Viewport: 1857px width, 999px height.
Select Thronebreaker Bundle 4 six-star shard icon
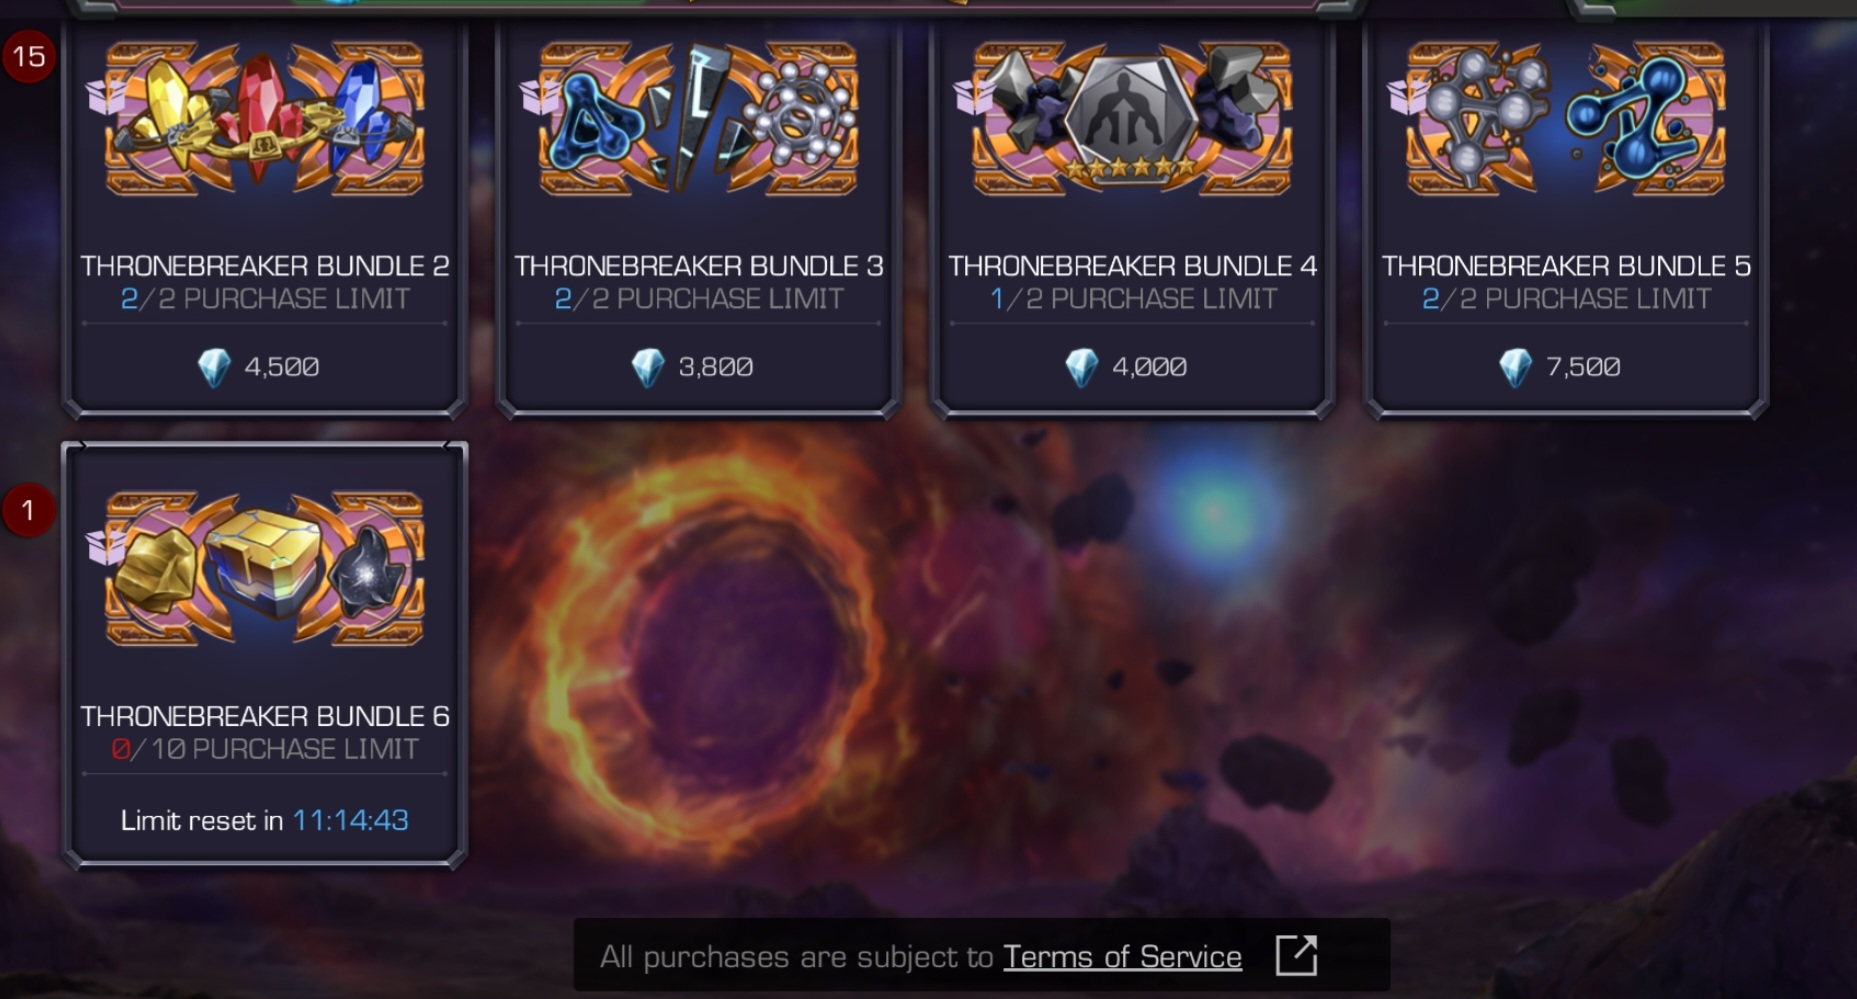tap(1132, 118)
